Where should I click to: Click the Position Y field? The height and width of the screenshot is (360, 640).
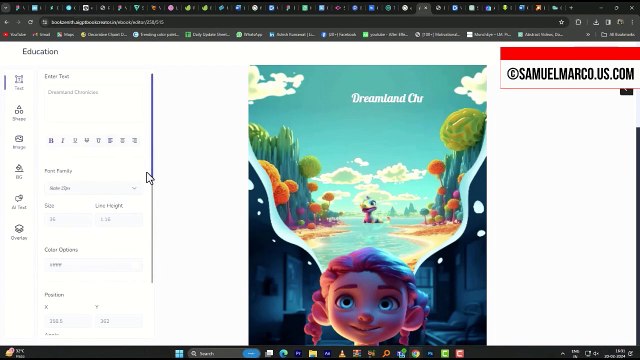pyautogui.click(x=119, y=321)
